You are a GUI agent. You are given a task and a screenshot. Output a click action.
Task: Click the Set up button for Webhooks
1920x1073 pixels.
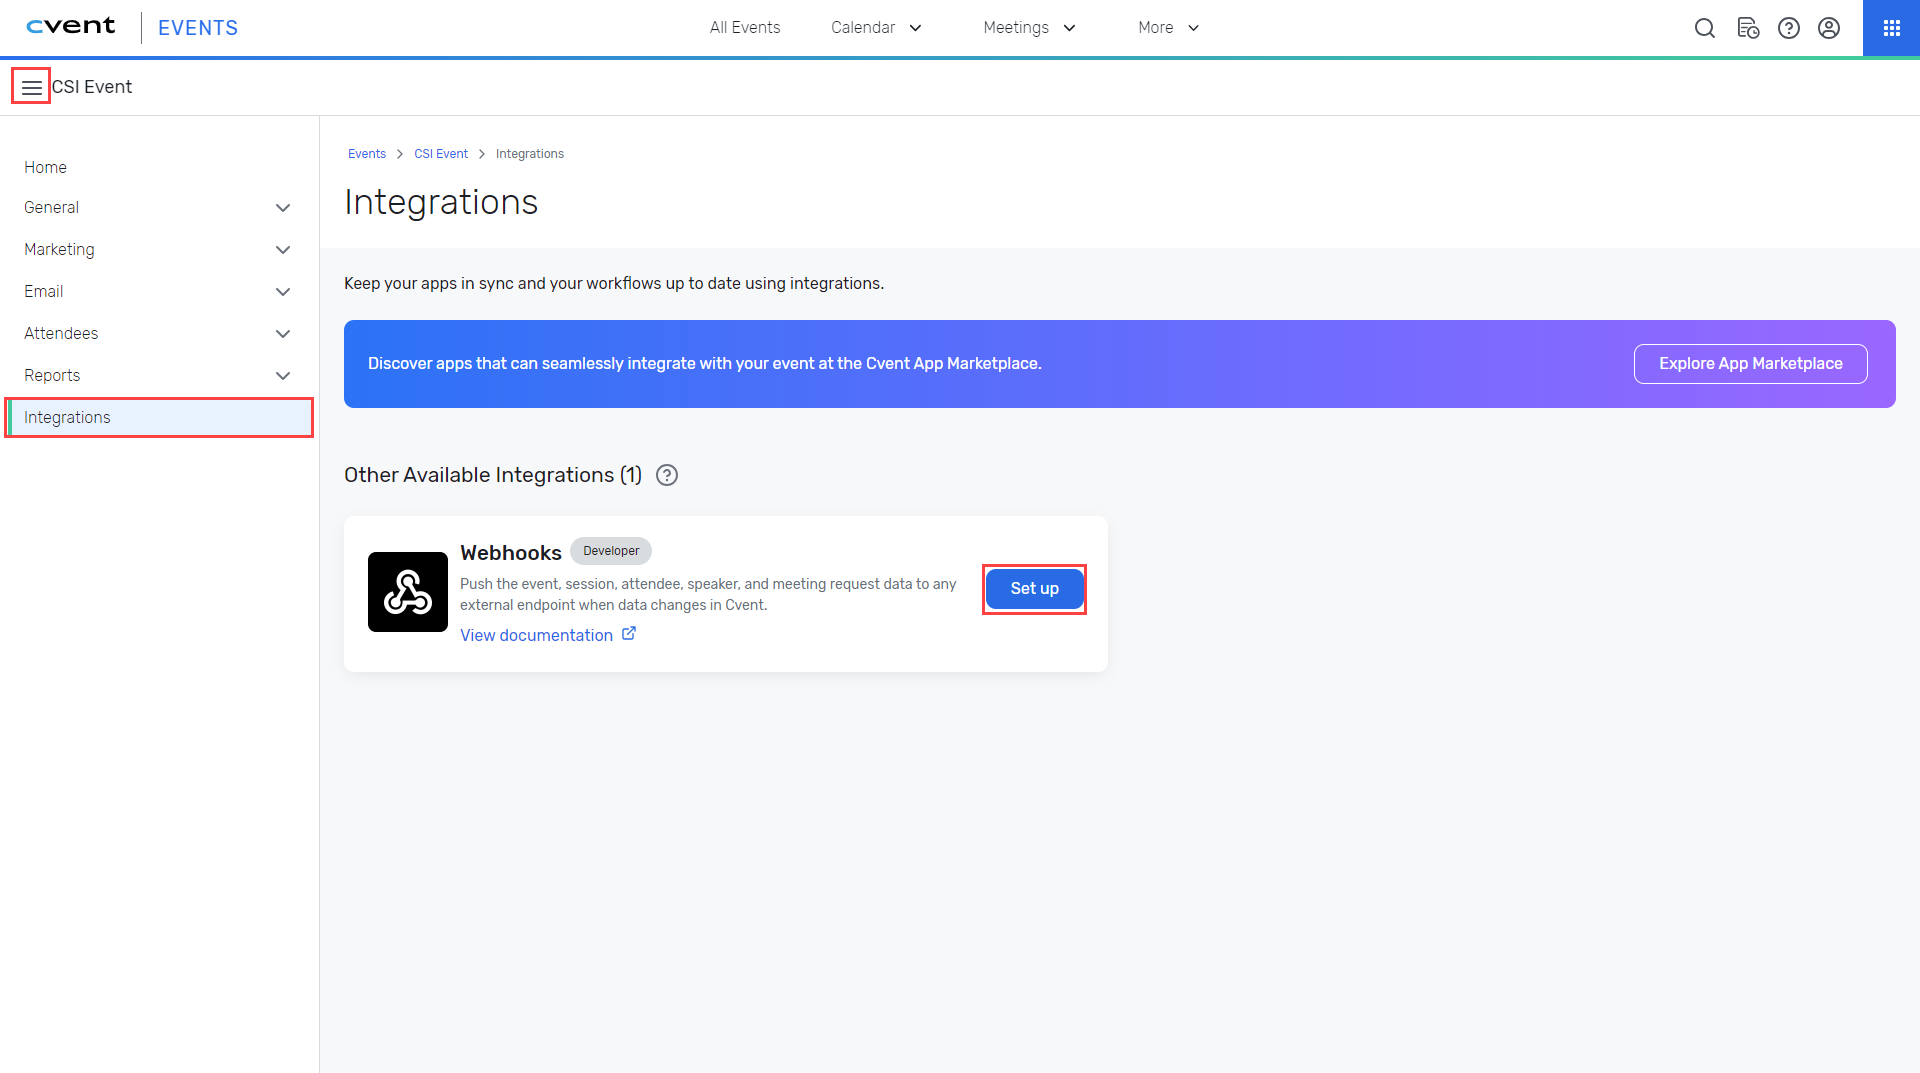click(1034, 589)
